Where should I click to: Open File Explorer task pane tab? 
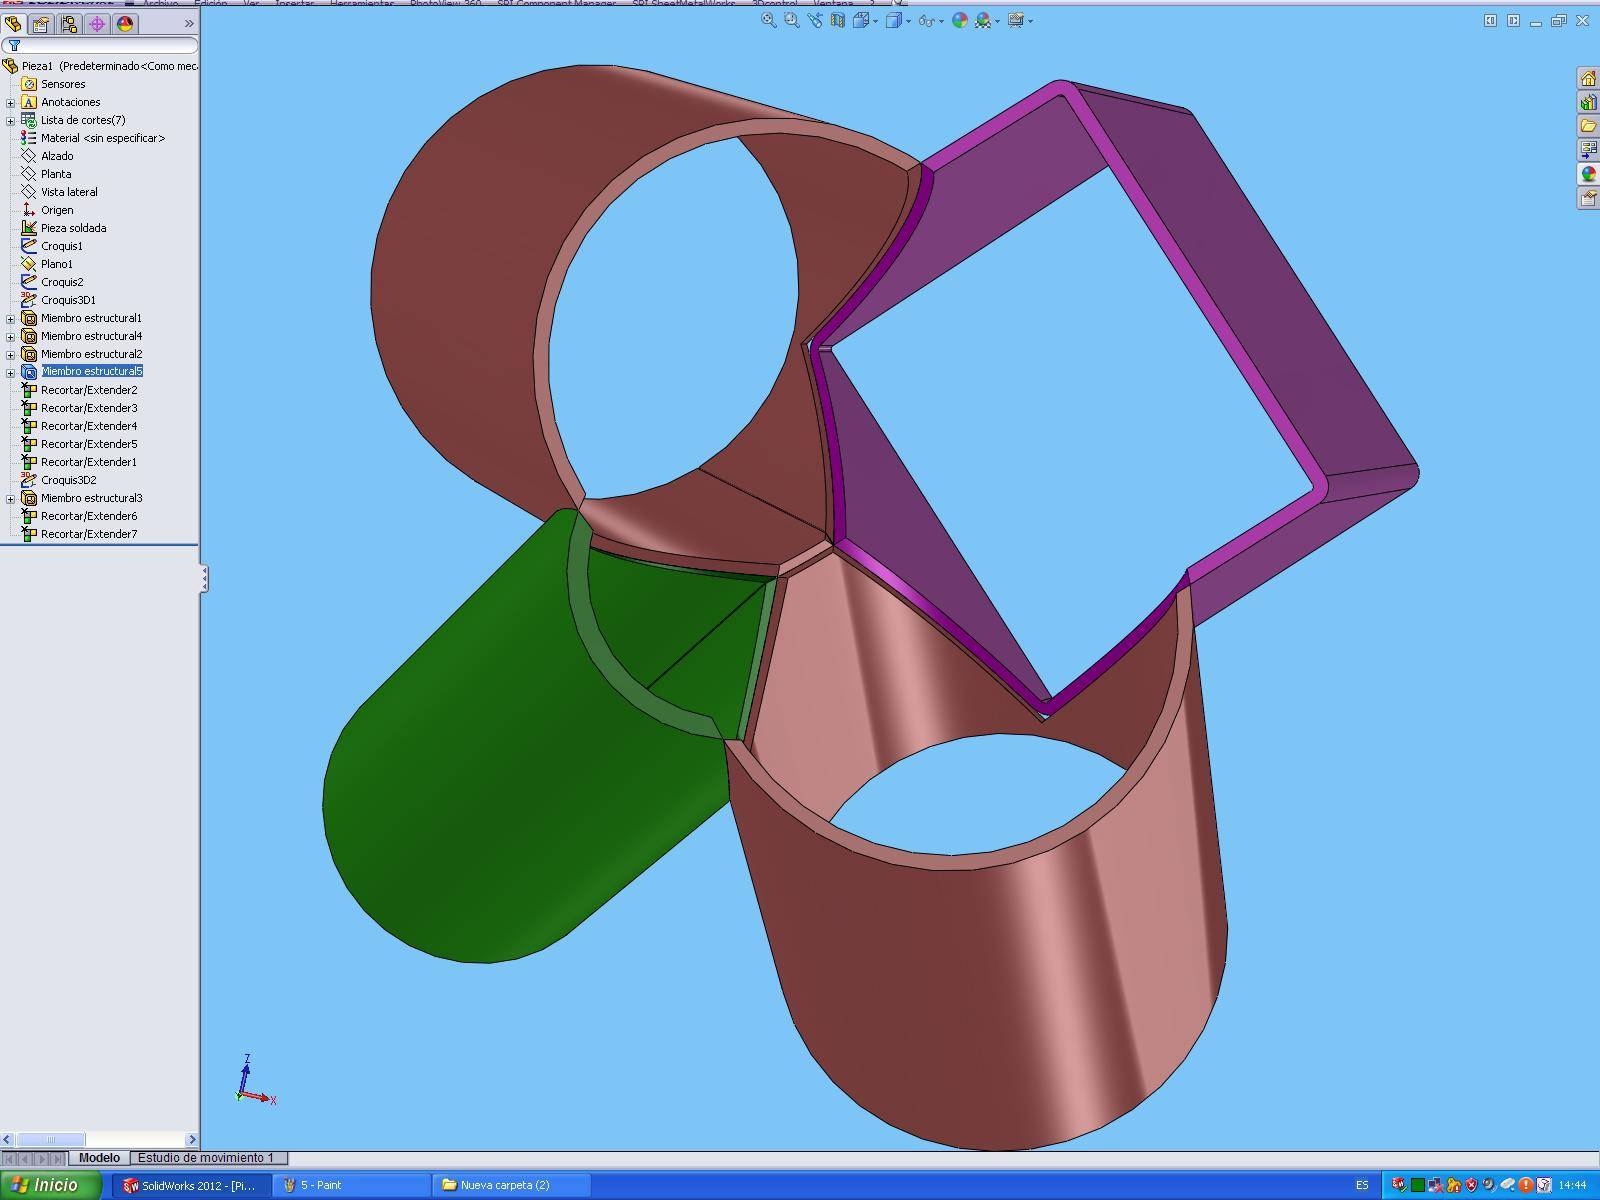pyautogui.click(x=1588, y=126)
